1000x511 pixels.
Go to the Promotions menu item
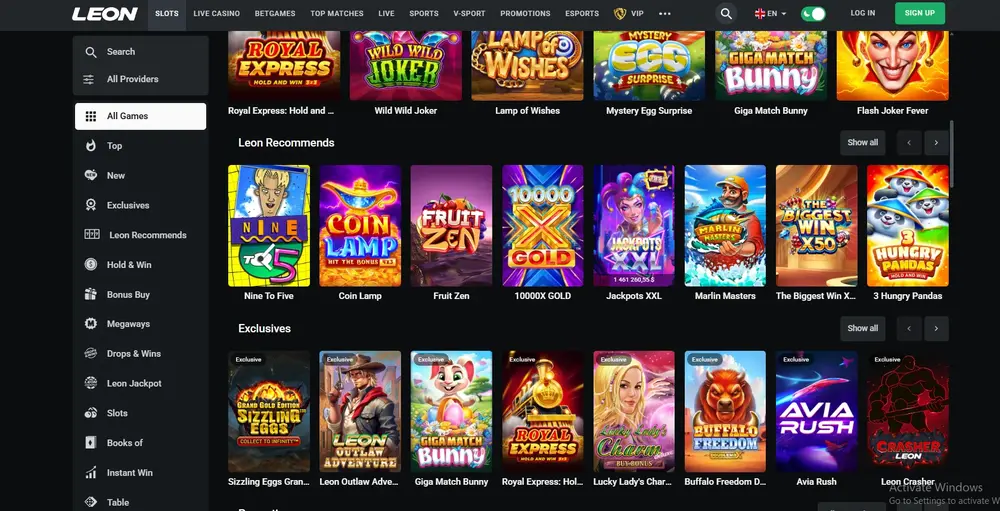525,13
